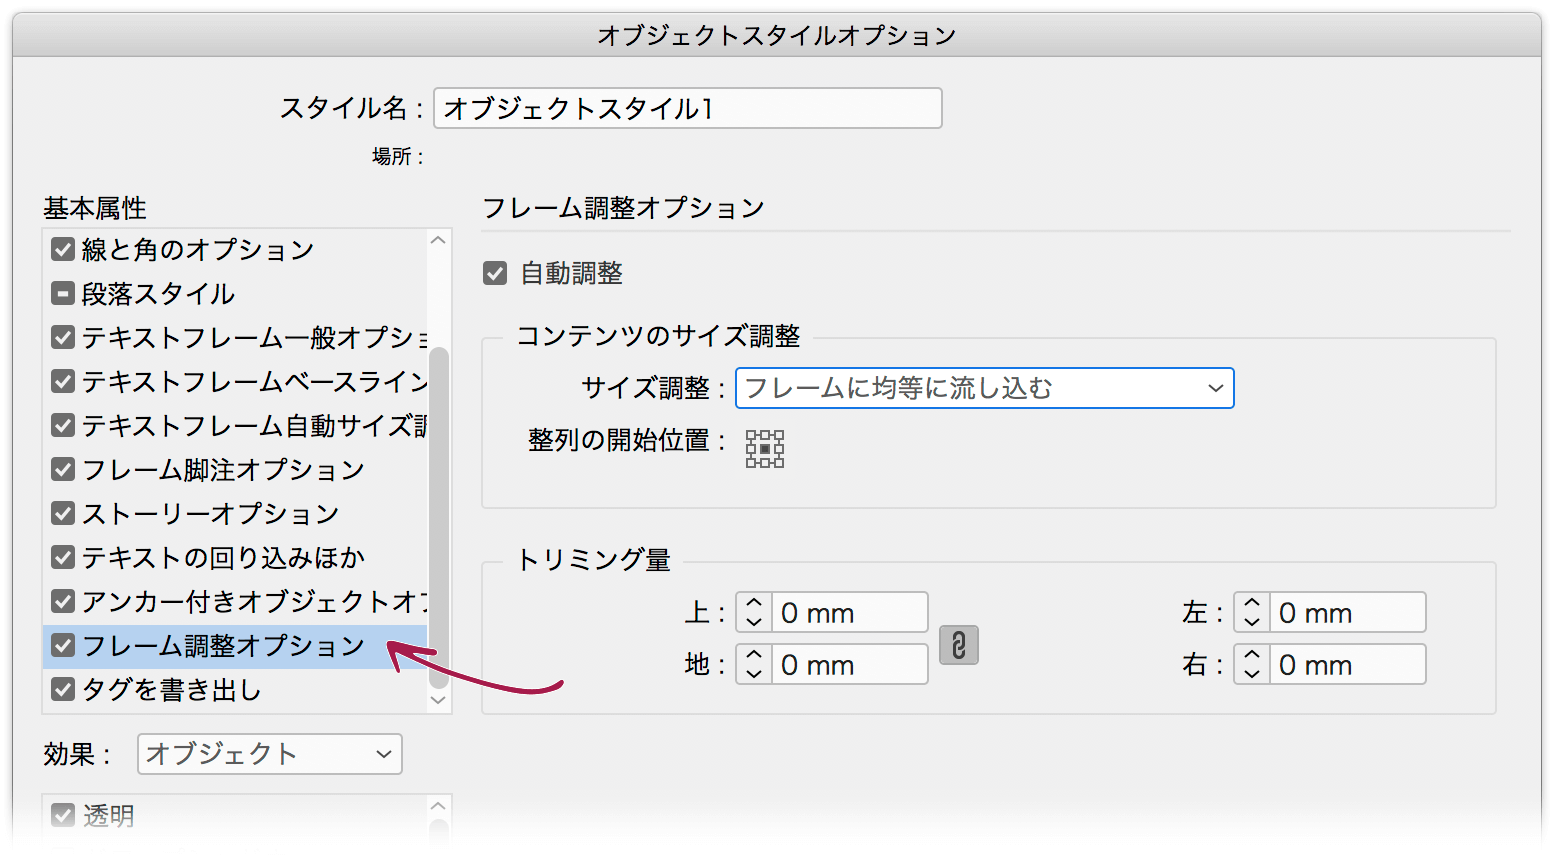Click the 右 trimming value field
The height and width of the screenshot is (855, 1551).
[1348, 664]
